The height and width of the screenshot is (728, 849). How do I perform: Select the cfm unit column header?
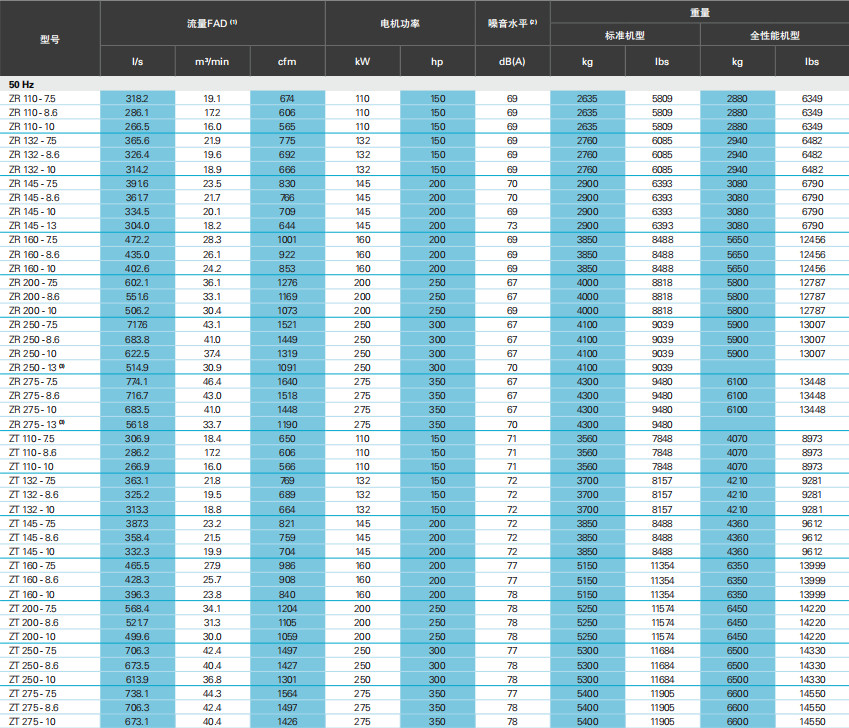(x=287, y=61)
